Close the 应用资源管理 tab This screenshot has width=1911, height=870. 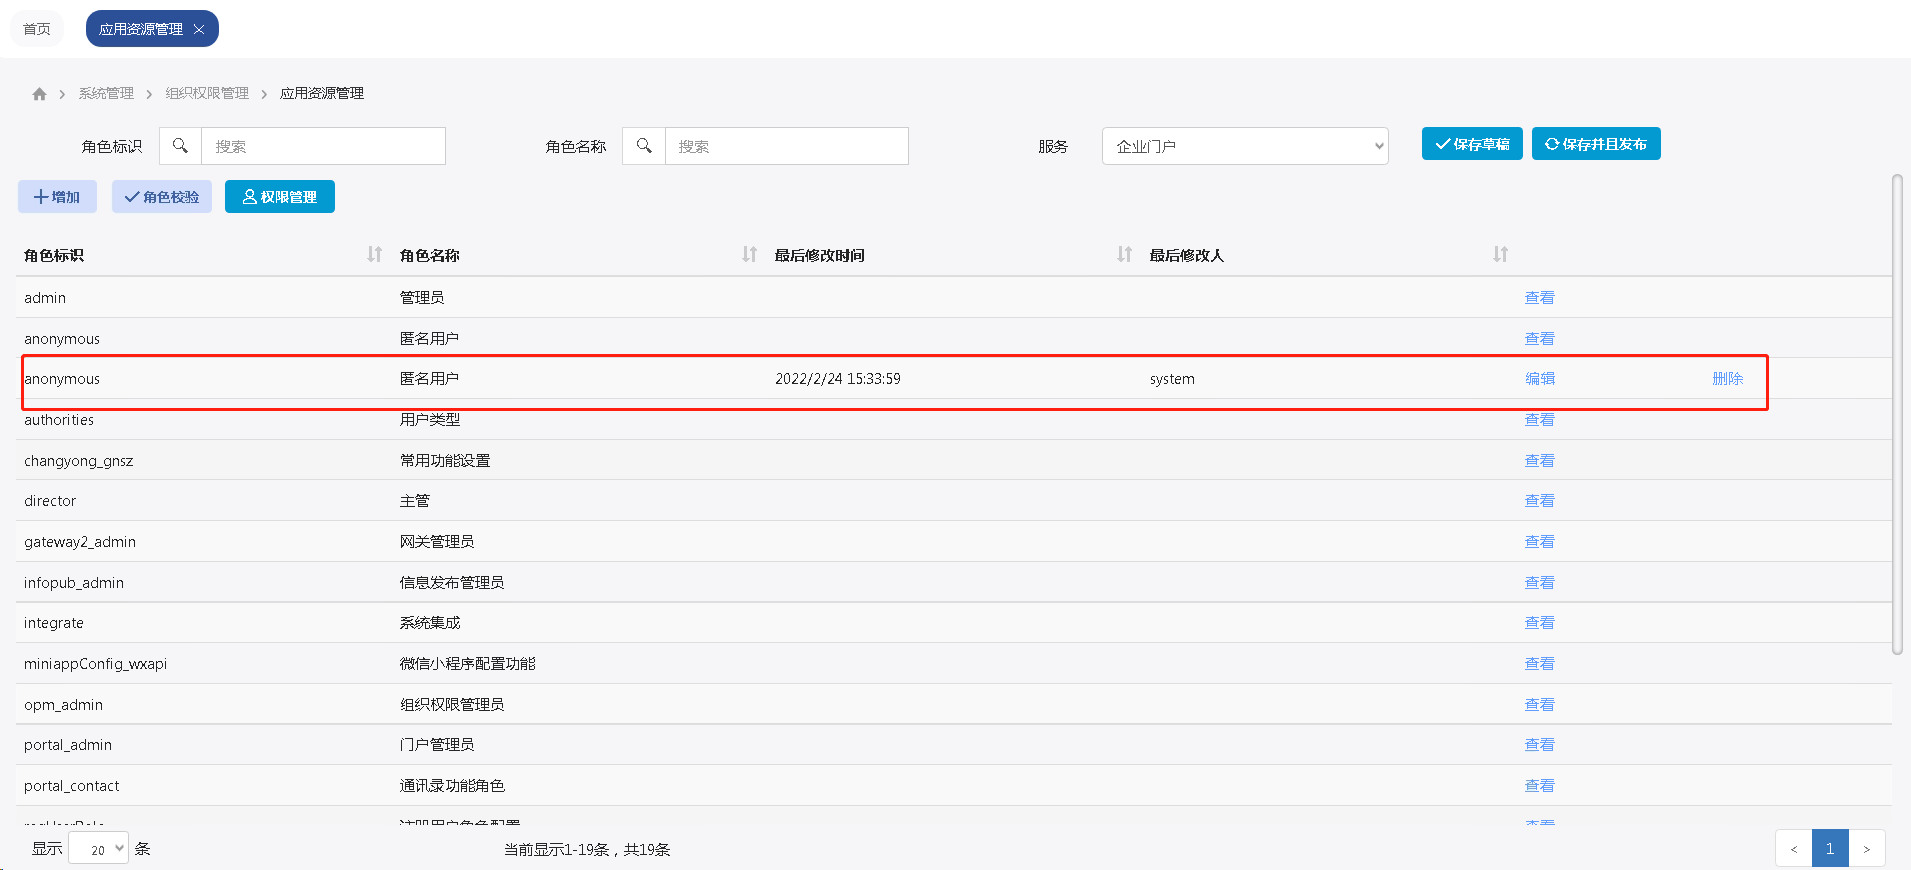pyautogui.click(x=199, y=29)
